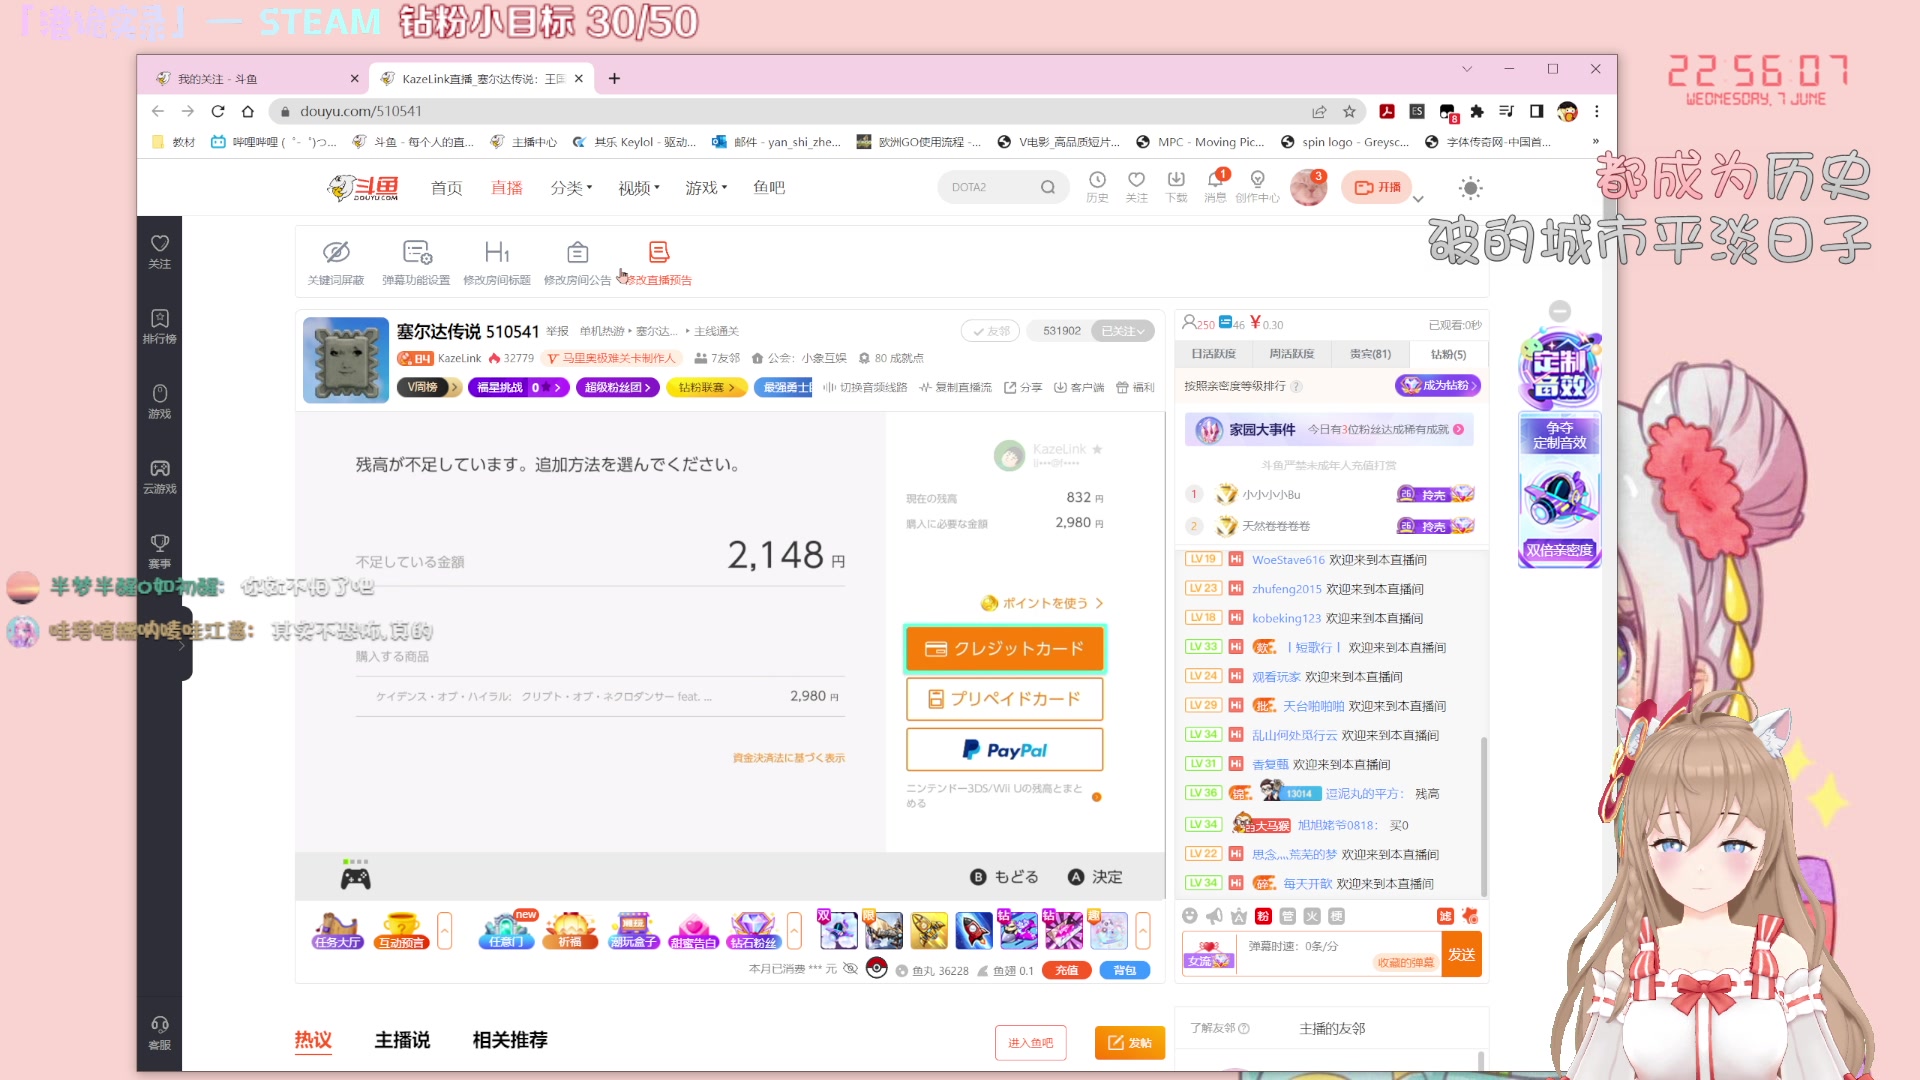Switch to 周活跃度 tab

tap(1291, 354)
